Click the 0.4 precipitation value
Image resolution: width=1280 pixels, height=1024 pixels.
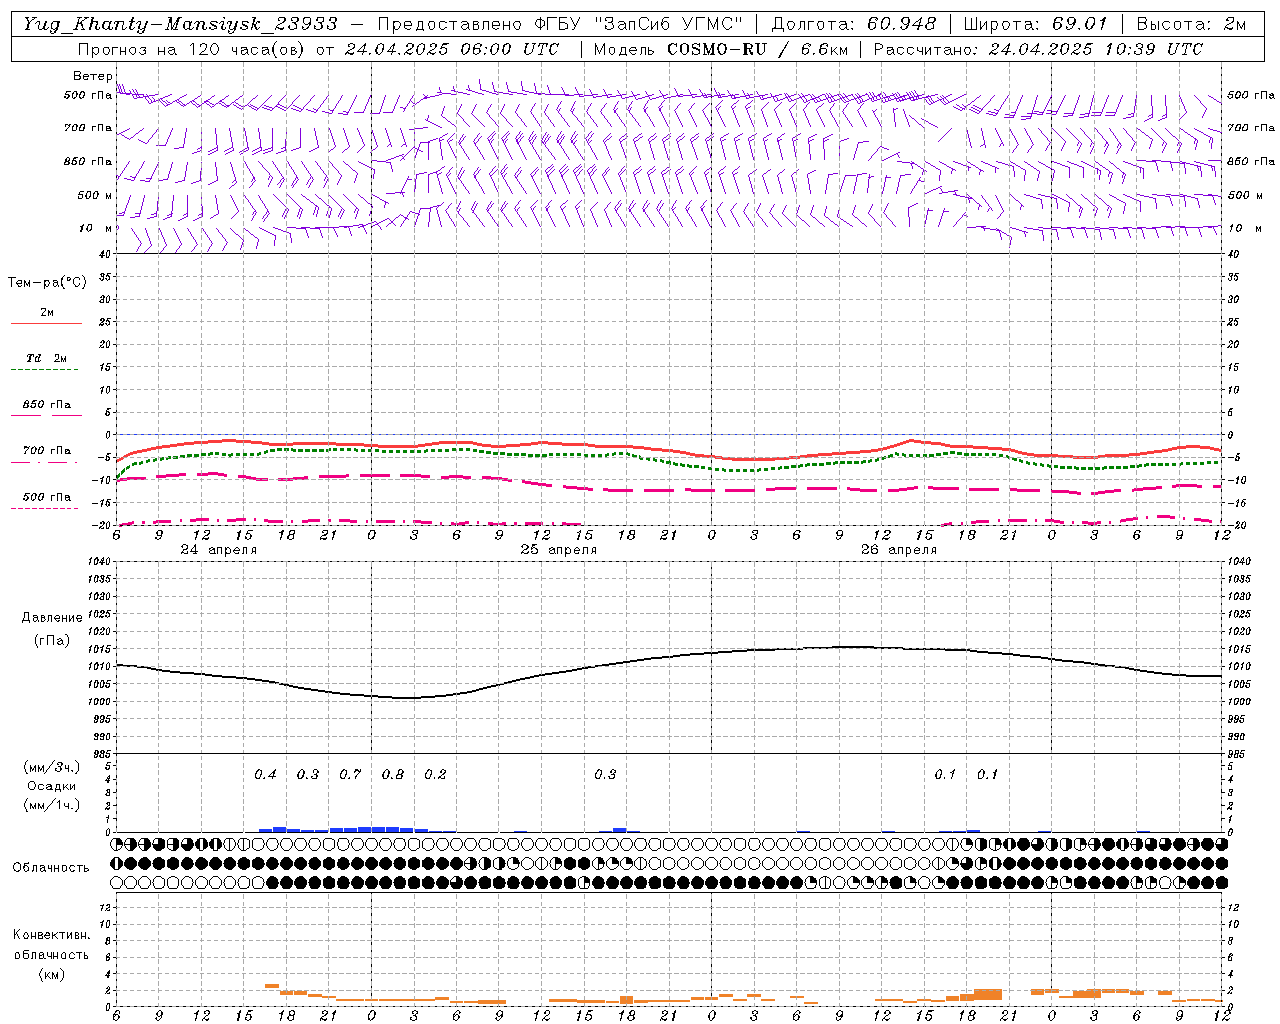click(x=265, y=775)
